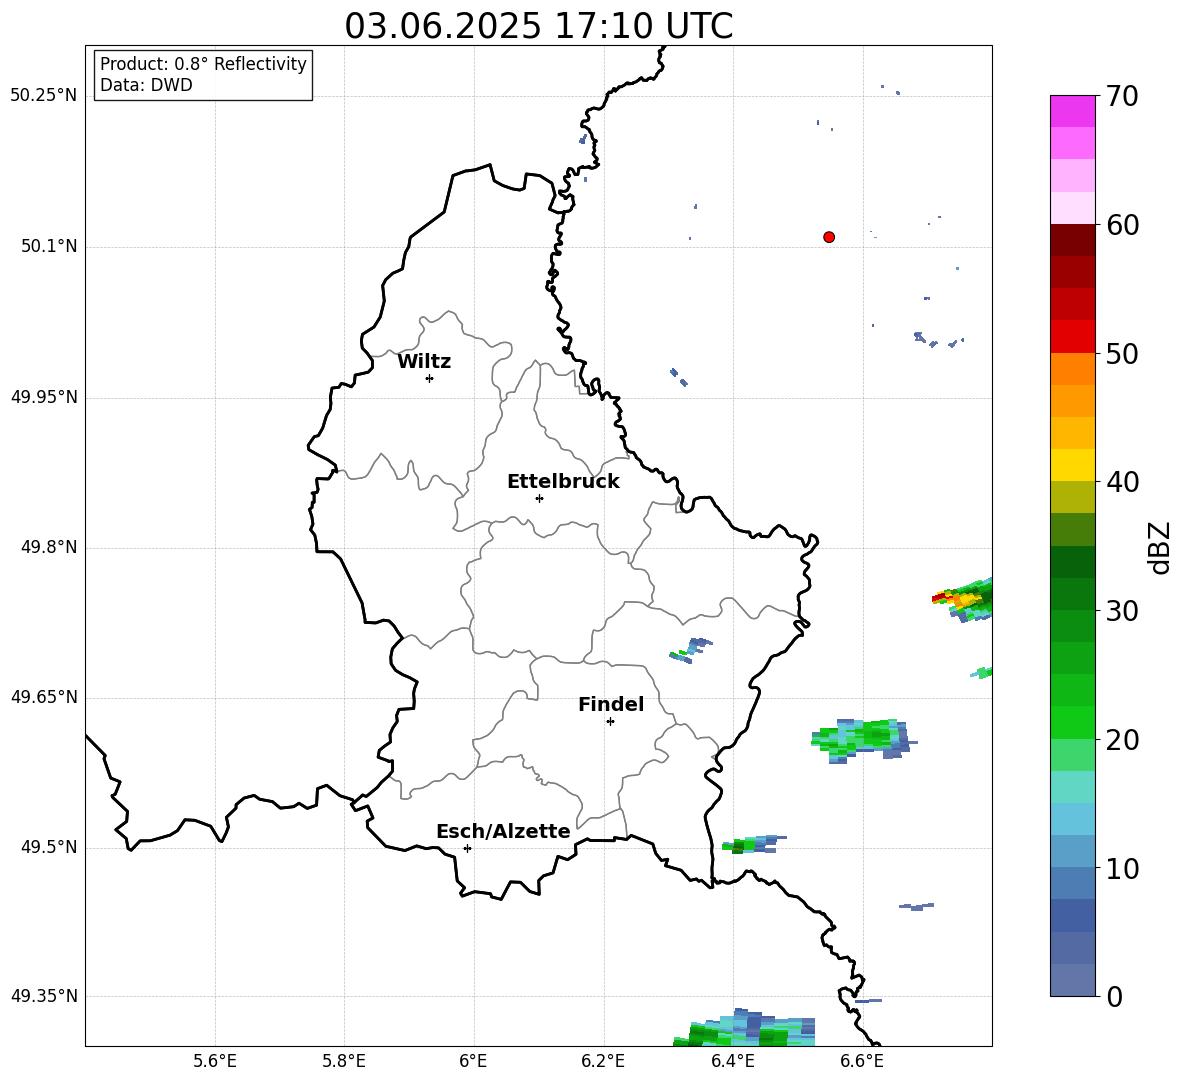Click the colorbar label '40'

pos(1122,482)
